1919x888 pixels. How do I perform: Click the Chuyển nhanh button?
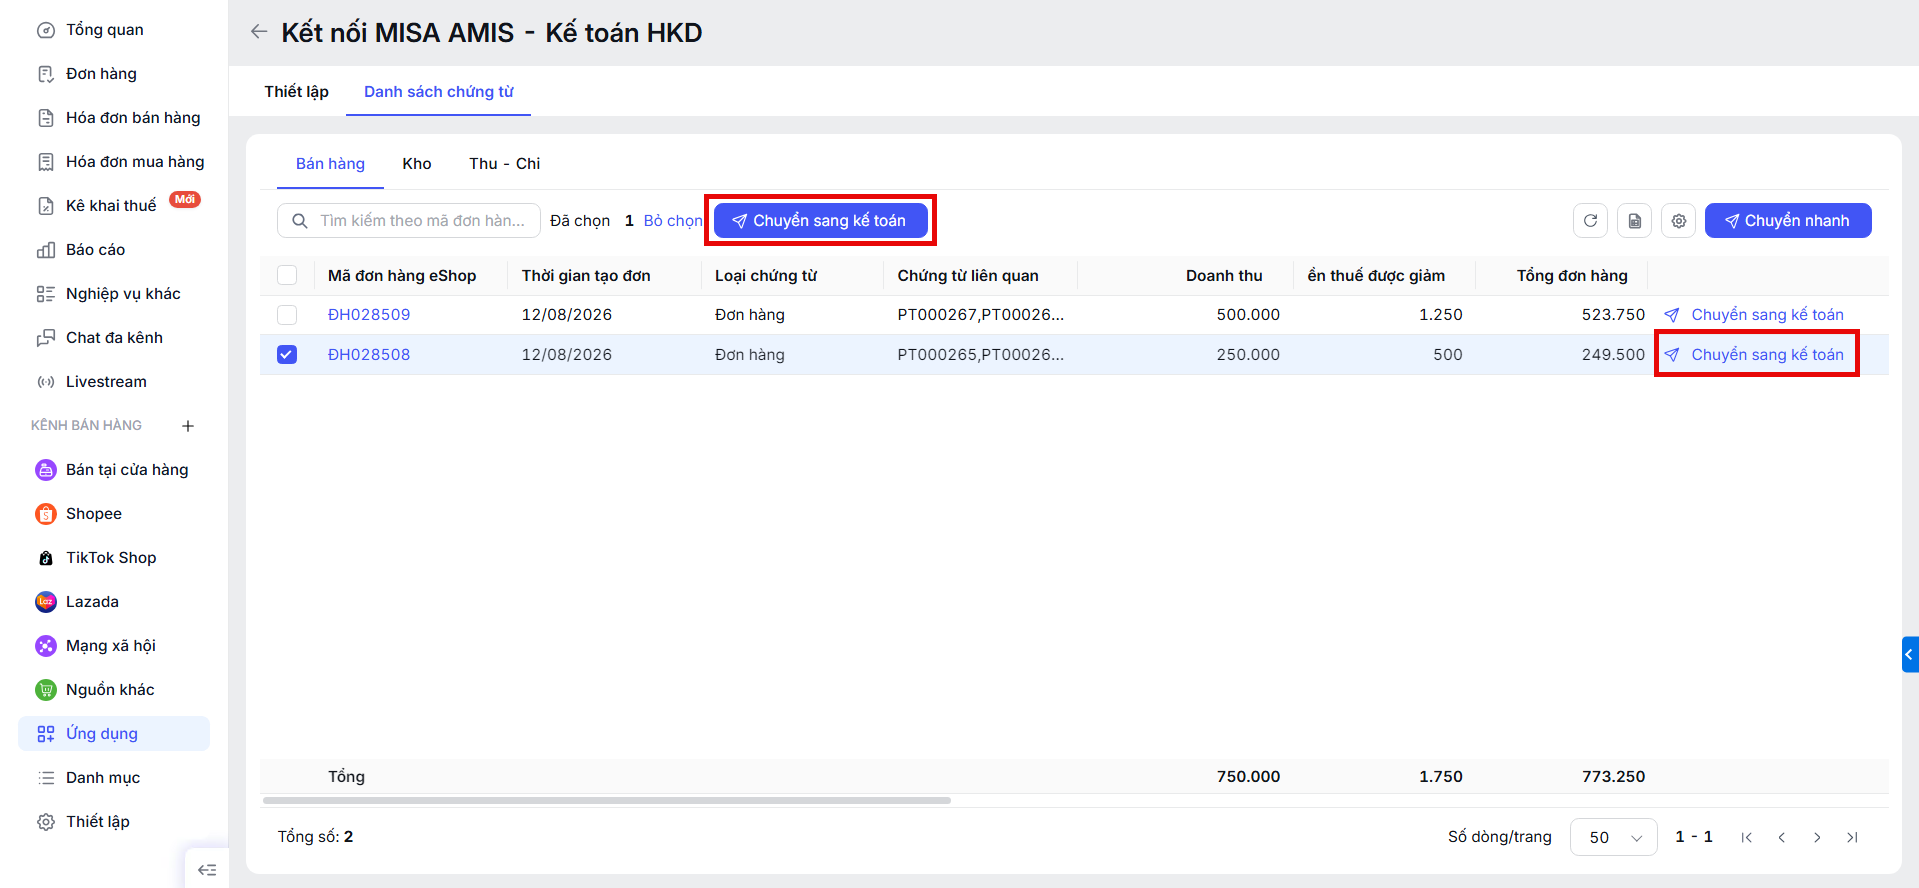[1788, 221]
